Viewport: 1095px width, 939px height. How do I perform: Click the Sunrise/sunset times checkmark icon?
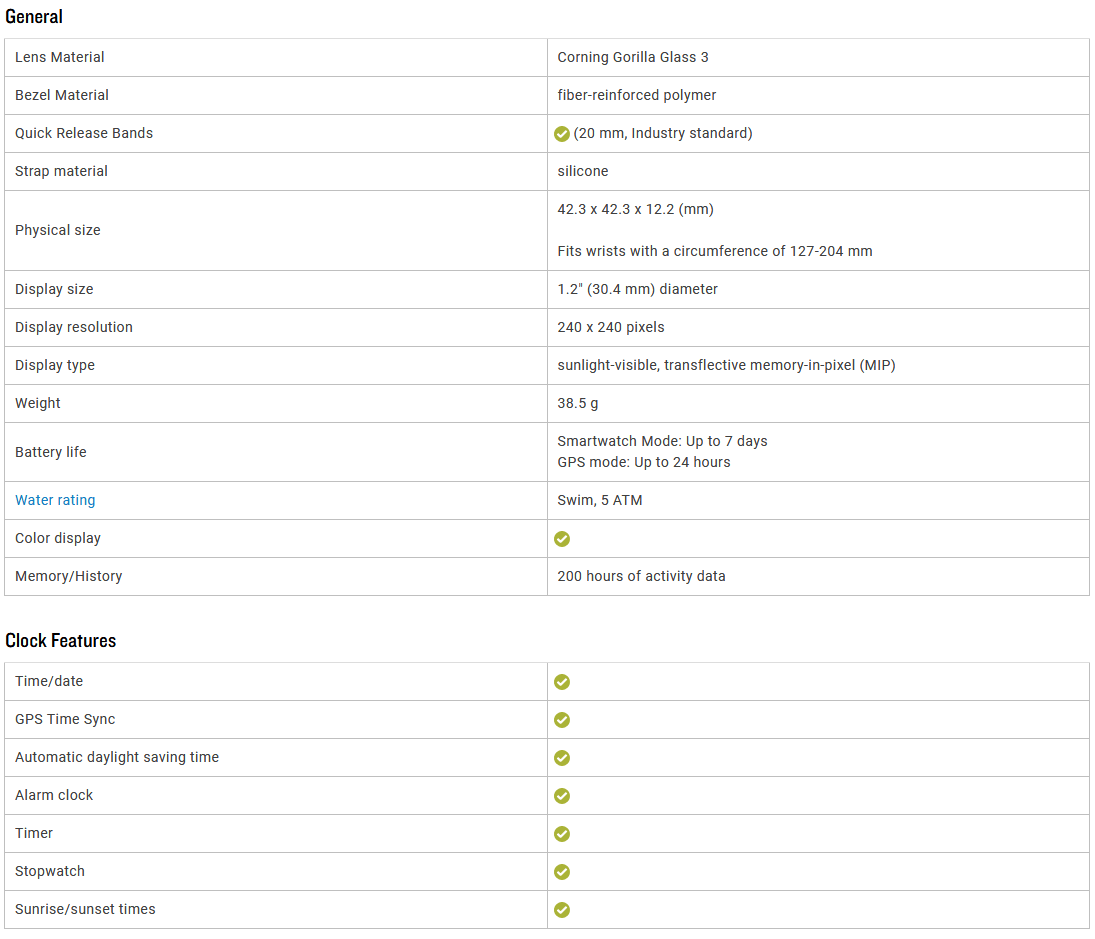[x=562, y=910]
